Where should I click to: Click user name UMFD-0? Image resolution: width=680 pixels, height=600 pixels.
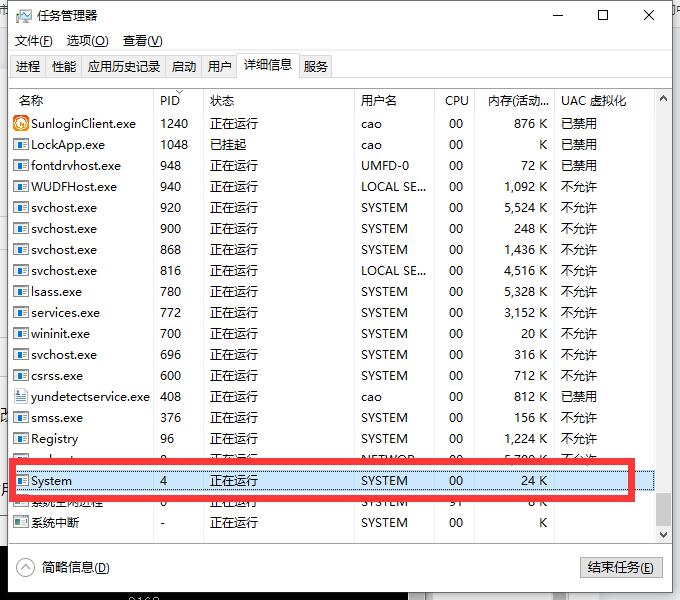click(x=385, y=166)
